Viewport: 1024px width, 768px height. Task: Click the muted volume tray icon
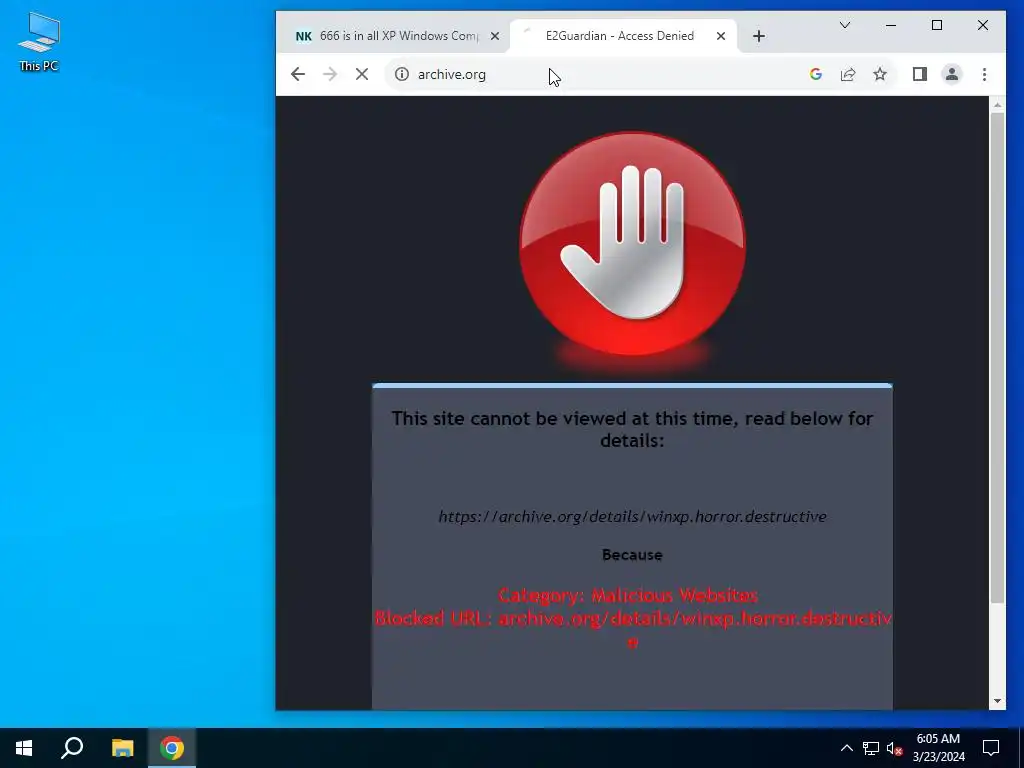pos(894,748)
